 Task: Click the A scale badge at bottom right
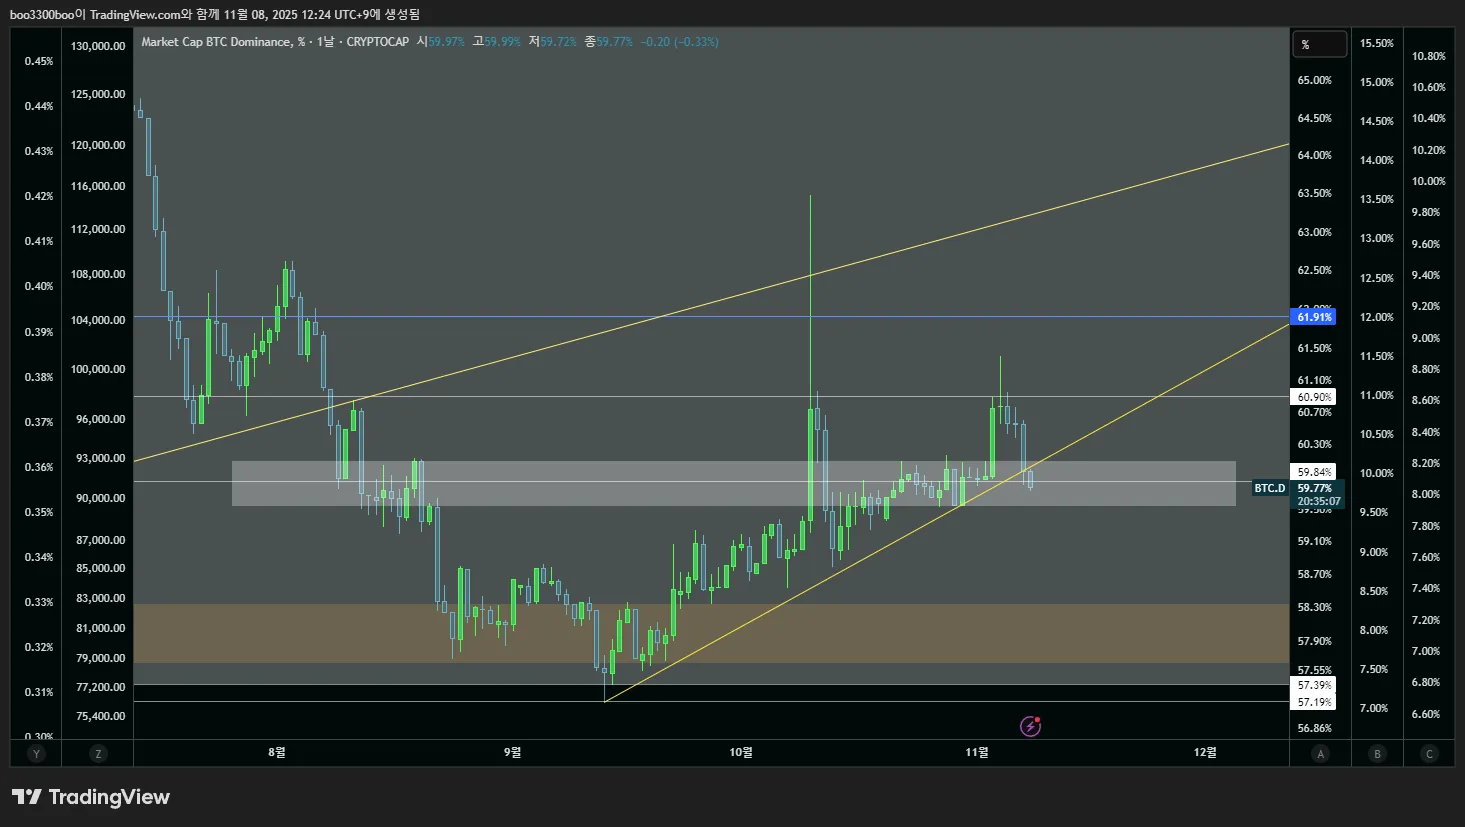click(x=1321, y=753)
